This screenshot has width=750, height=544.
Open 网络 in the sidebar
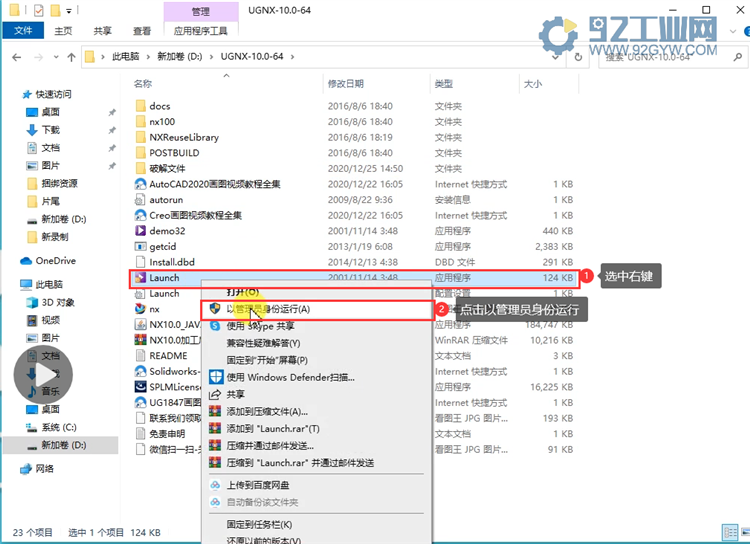pos(37,469)
